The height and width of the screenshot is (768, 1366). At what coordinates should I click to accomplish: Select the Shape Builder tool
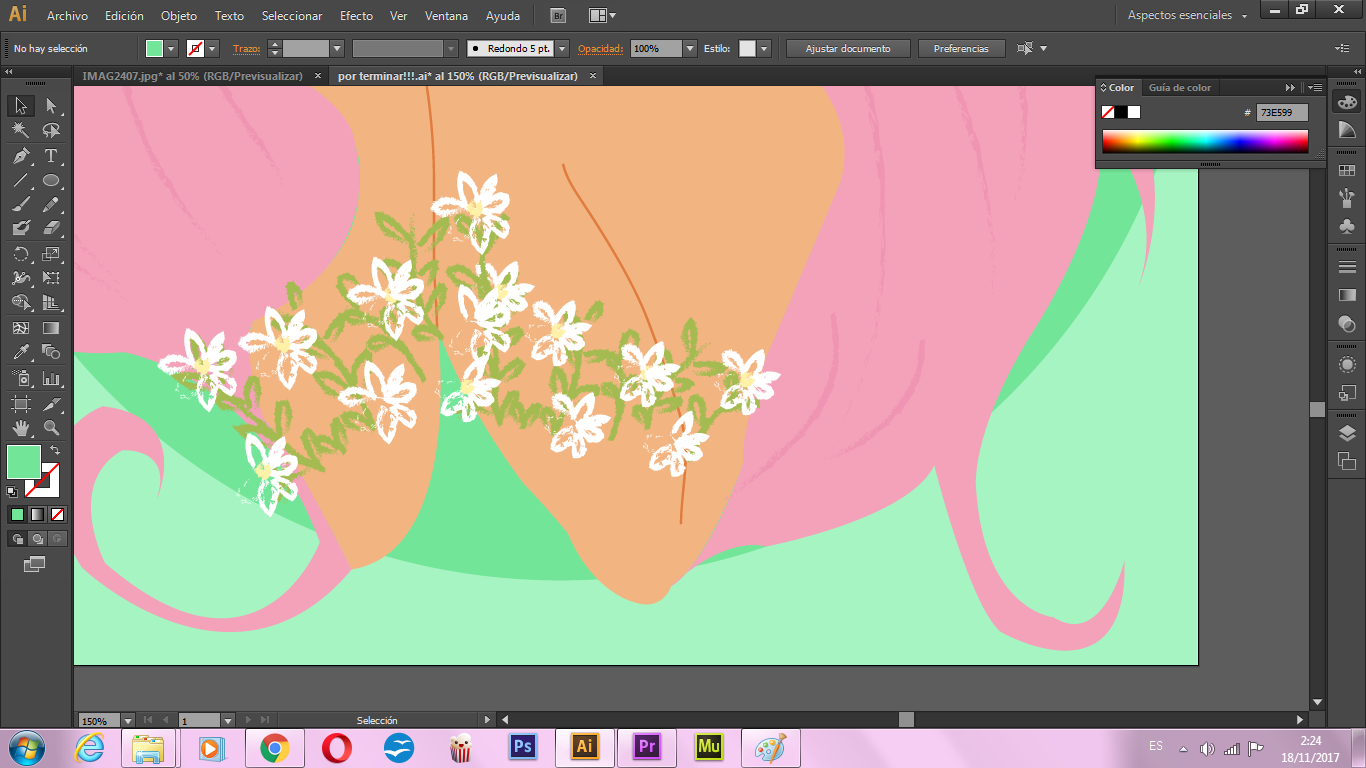point(21,302)
